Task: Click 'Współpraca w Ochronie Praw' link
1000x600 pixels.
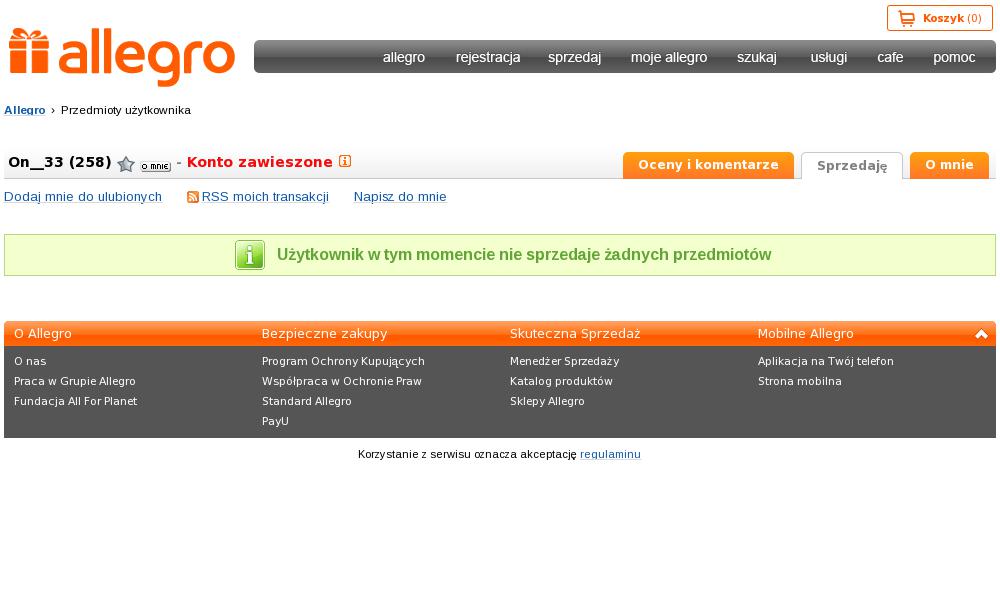Action: [x=342, y=381]
